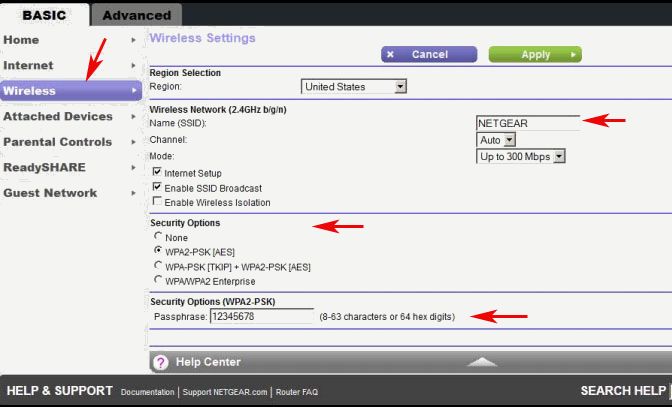
Task: Select WPA2-PSK [AES] radio button
Action: (x=158, y=250)
